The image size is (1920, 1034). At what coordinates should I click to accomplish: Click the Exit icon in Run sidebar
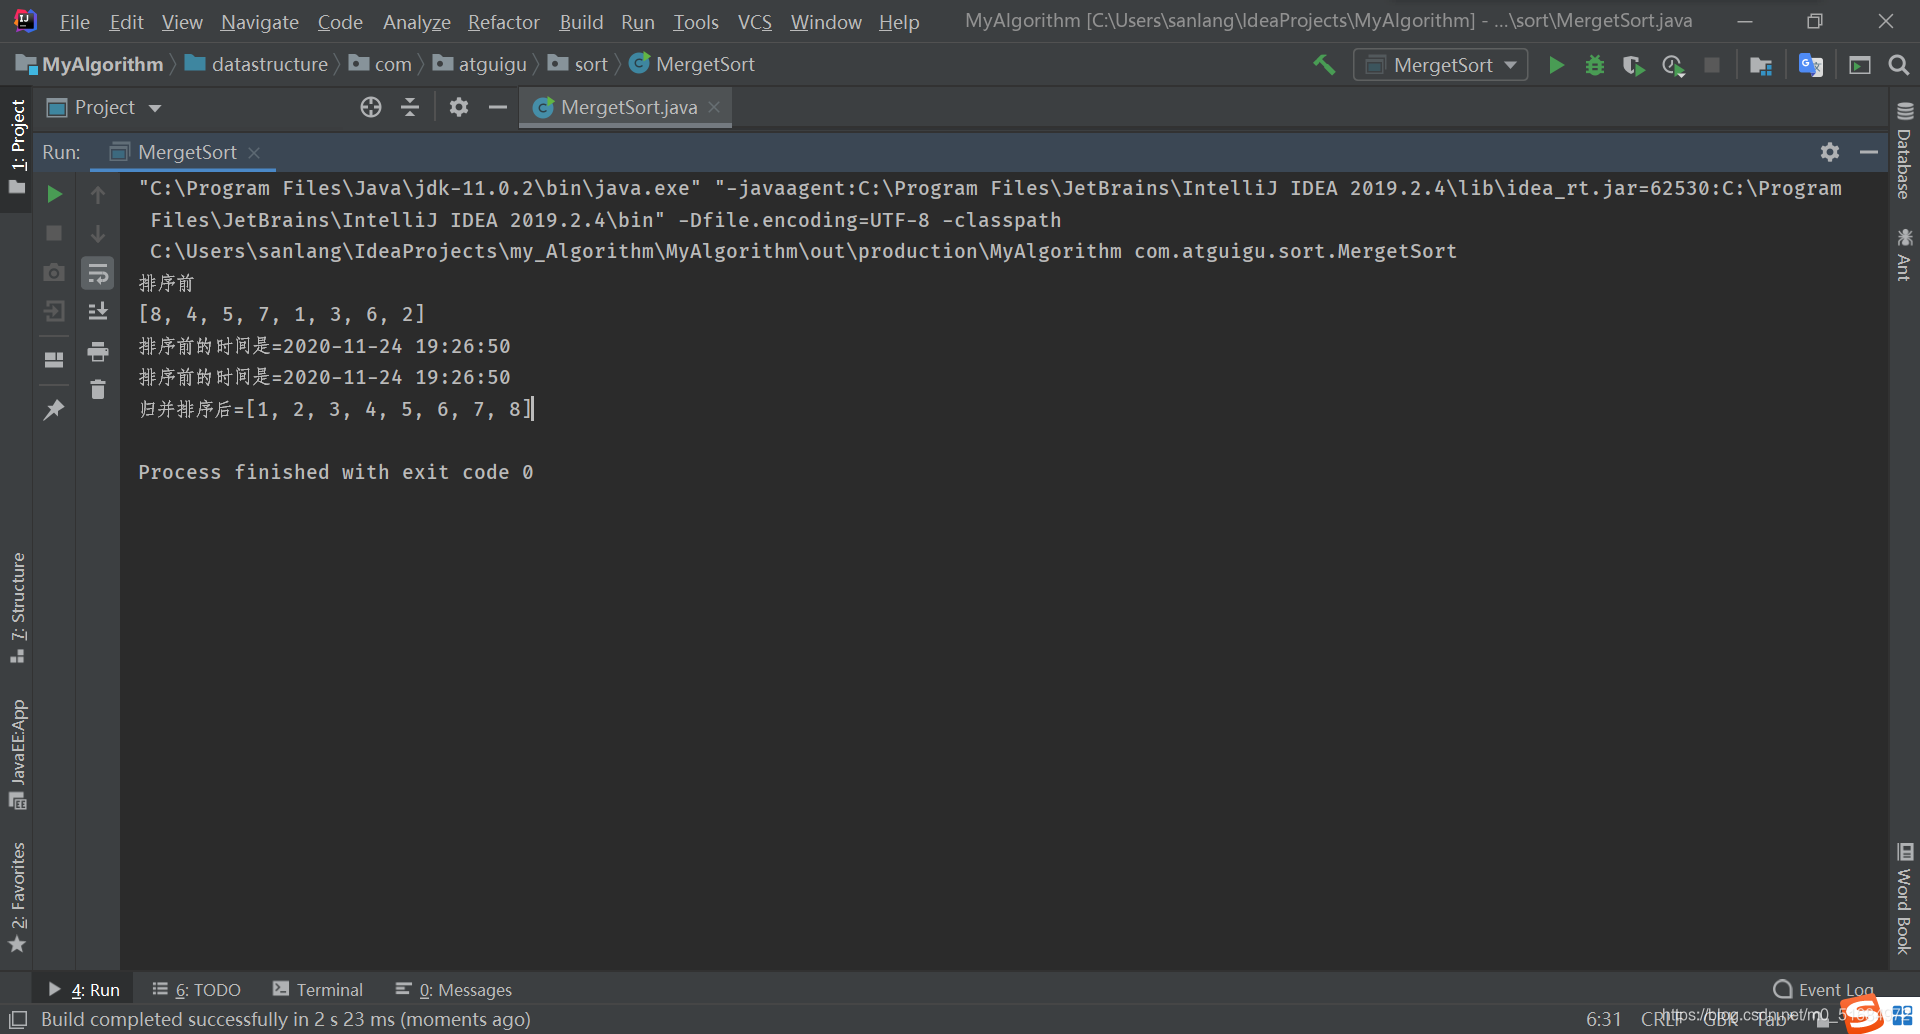pos(55,311)
